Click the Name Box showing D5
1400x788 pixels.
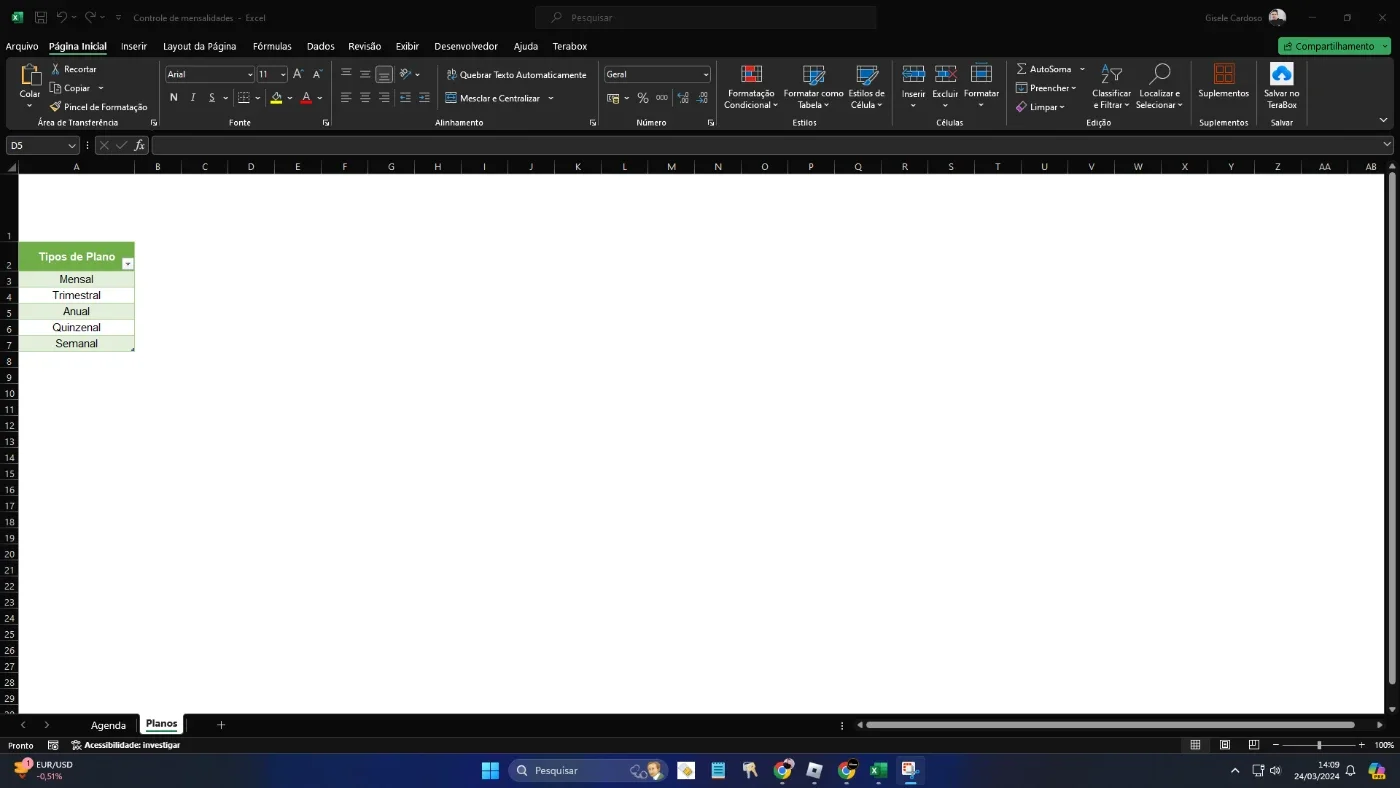click(43, 145)
